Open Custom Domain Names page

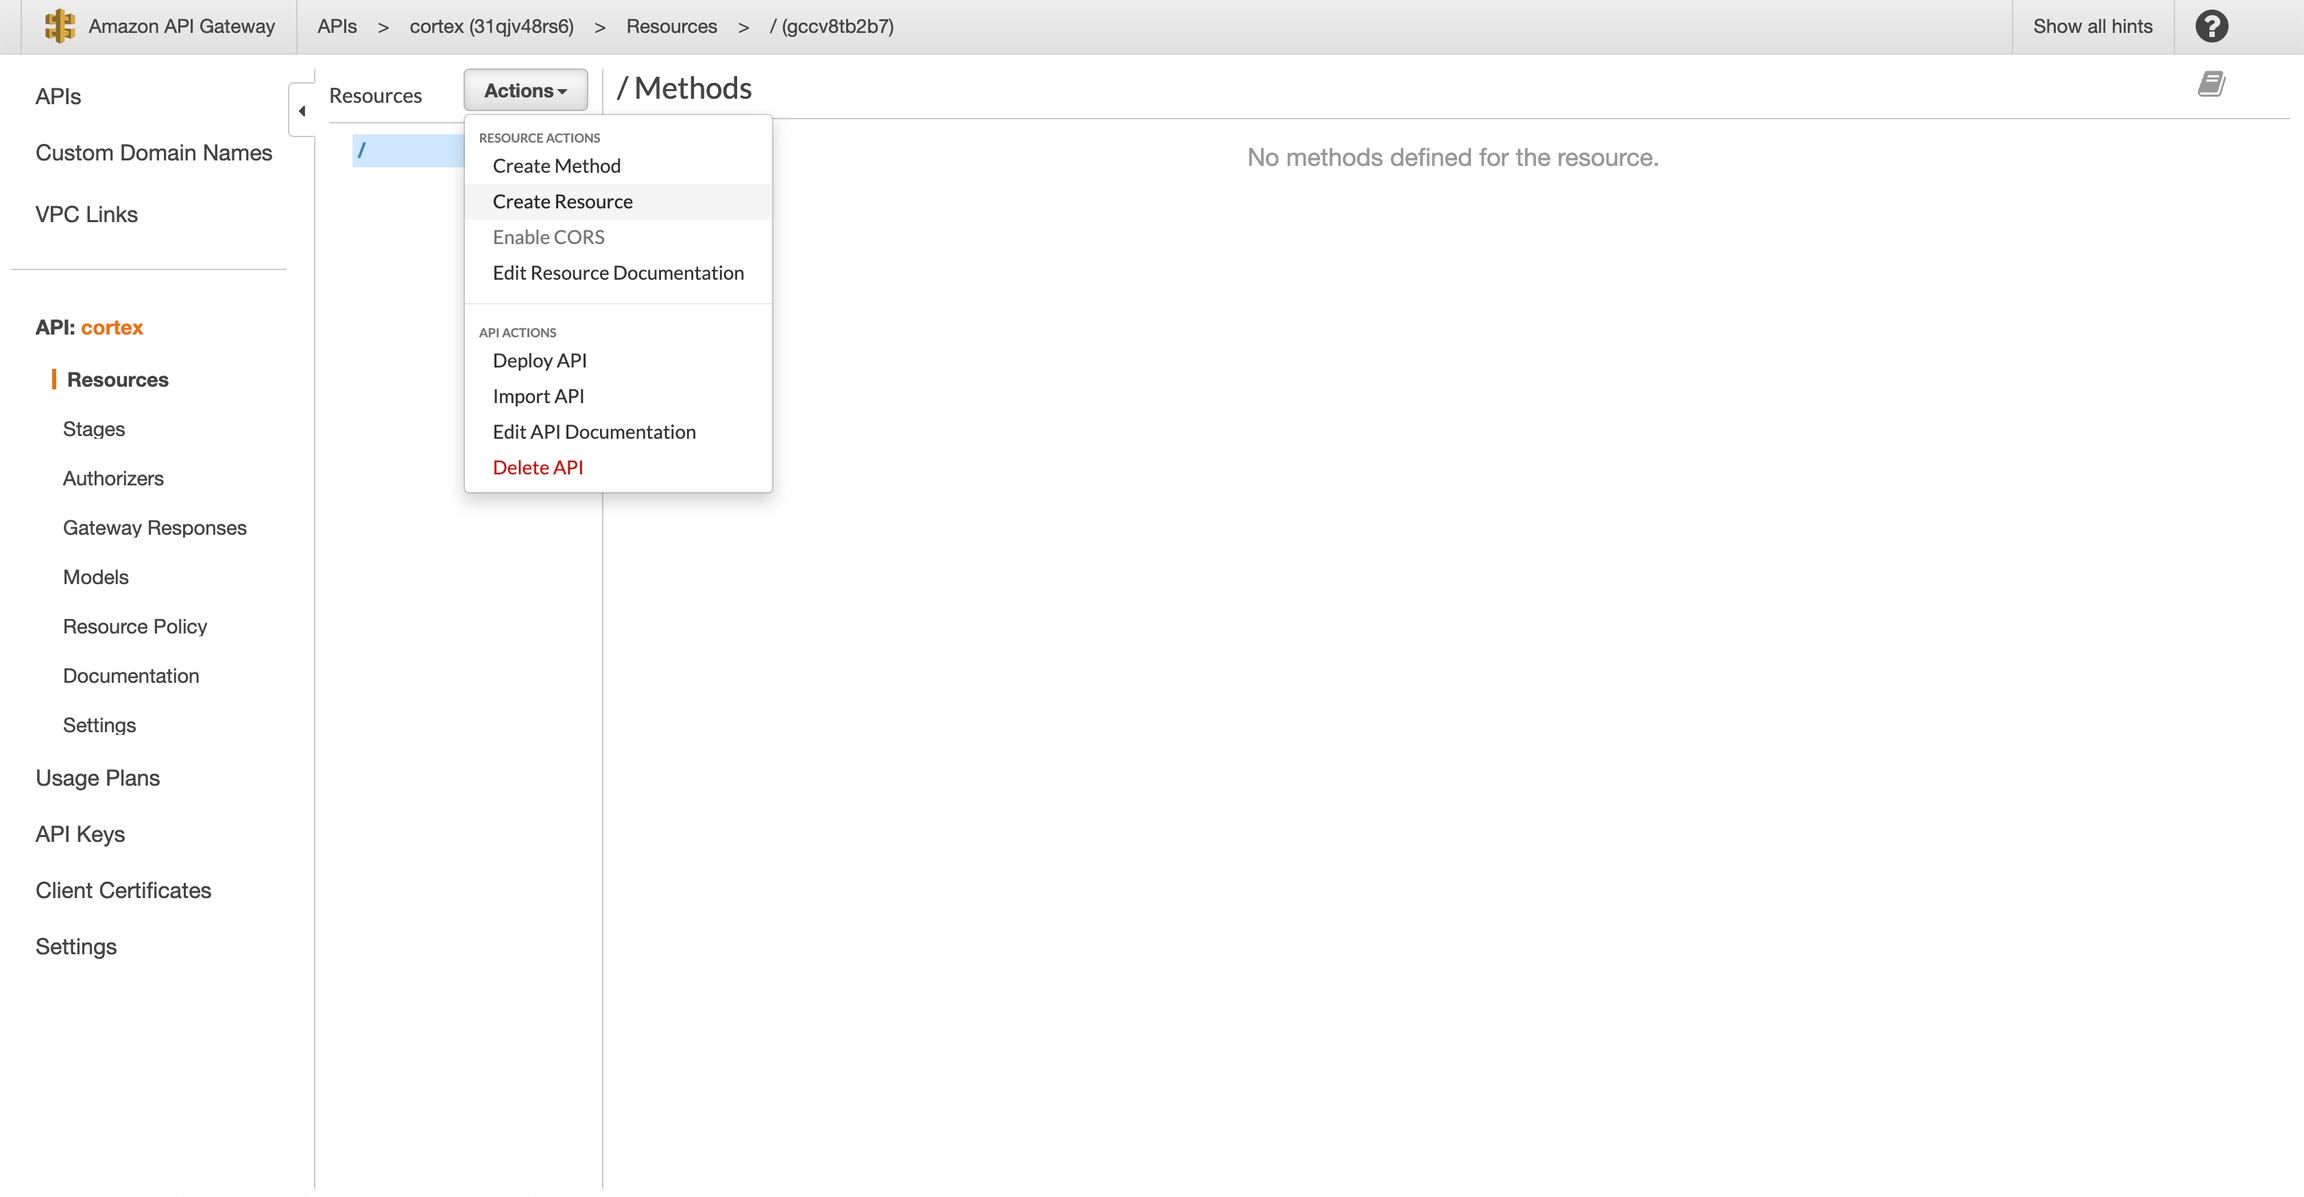153,153
